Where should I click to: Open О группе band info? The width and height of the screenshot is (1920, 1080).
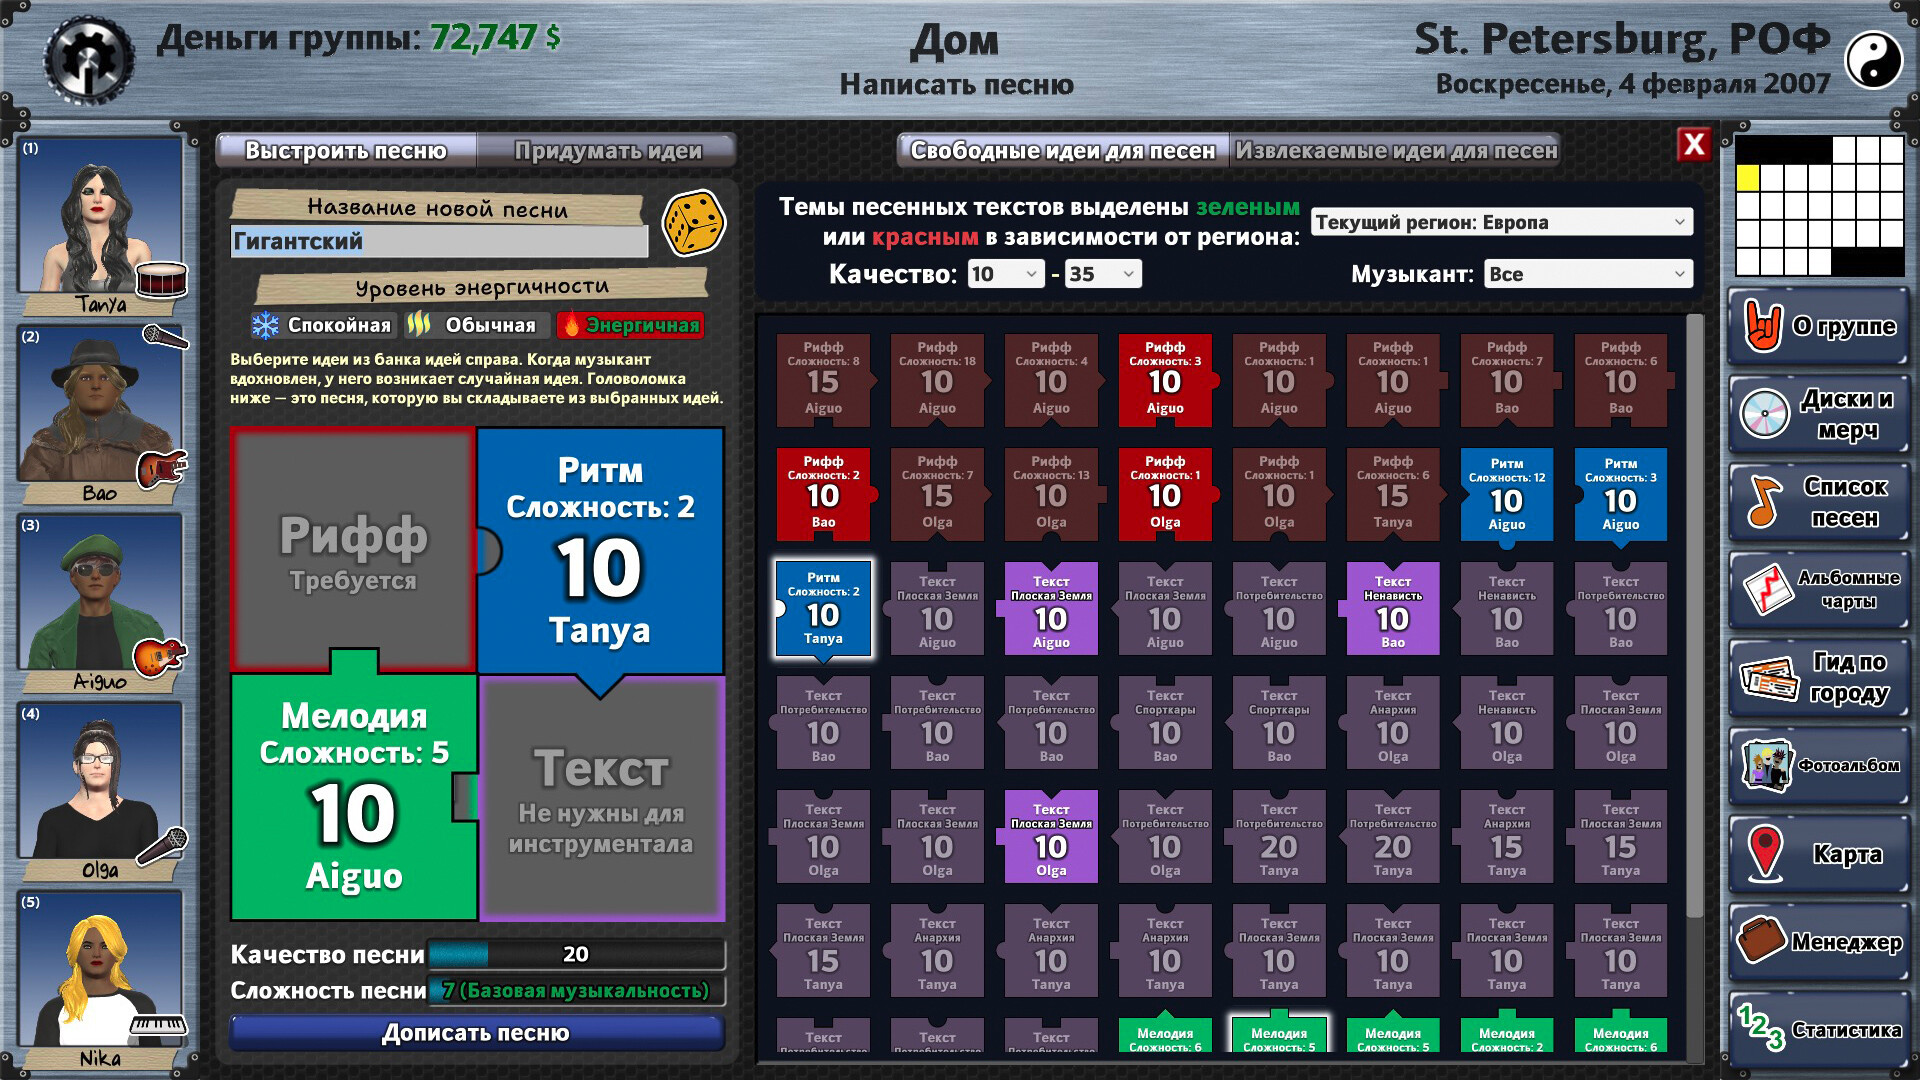pos(1820,326)
